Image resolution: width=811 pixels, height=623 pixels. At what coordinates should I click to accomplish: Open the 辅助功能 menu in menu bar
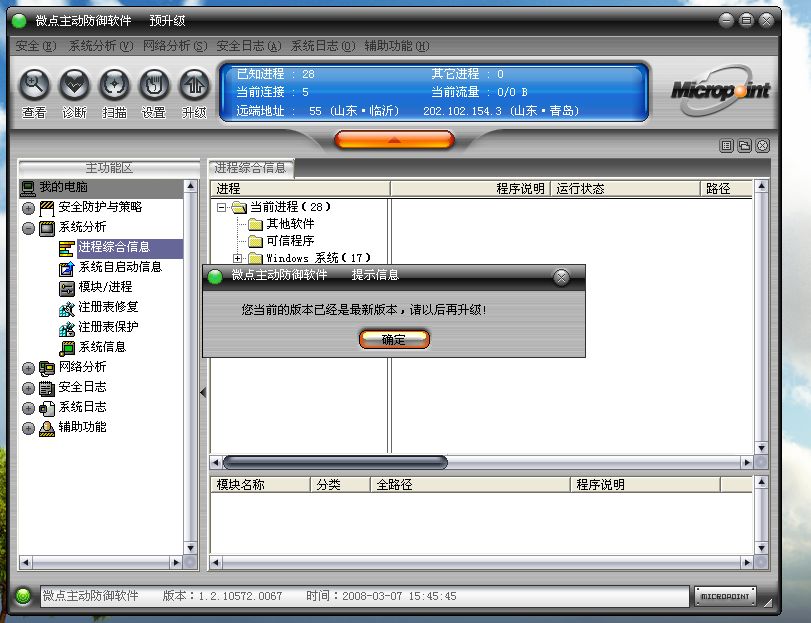point(397,46)
